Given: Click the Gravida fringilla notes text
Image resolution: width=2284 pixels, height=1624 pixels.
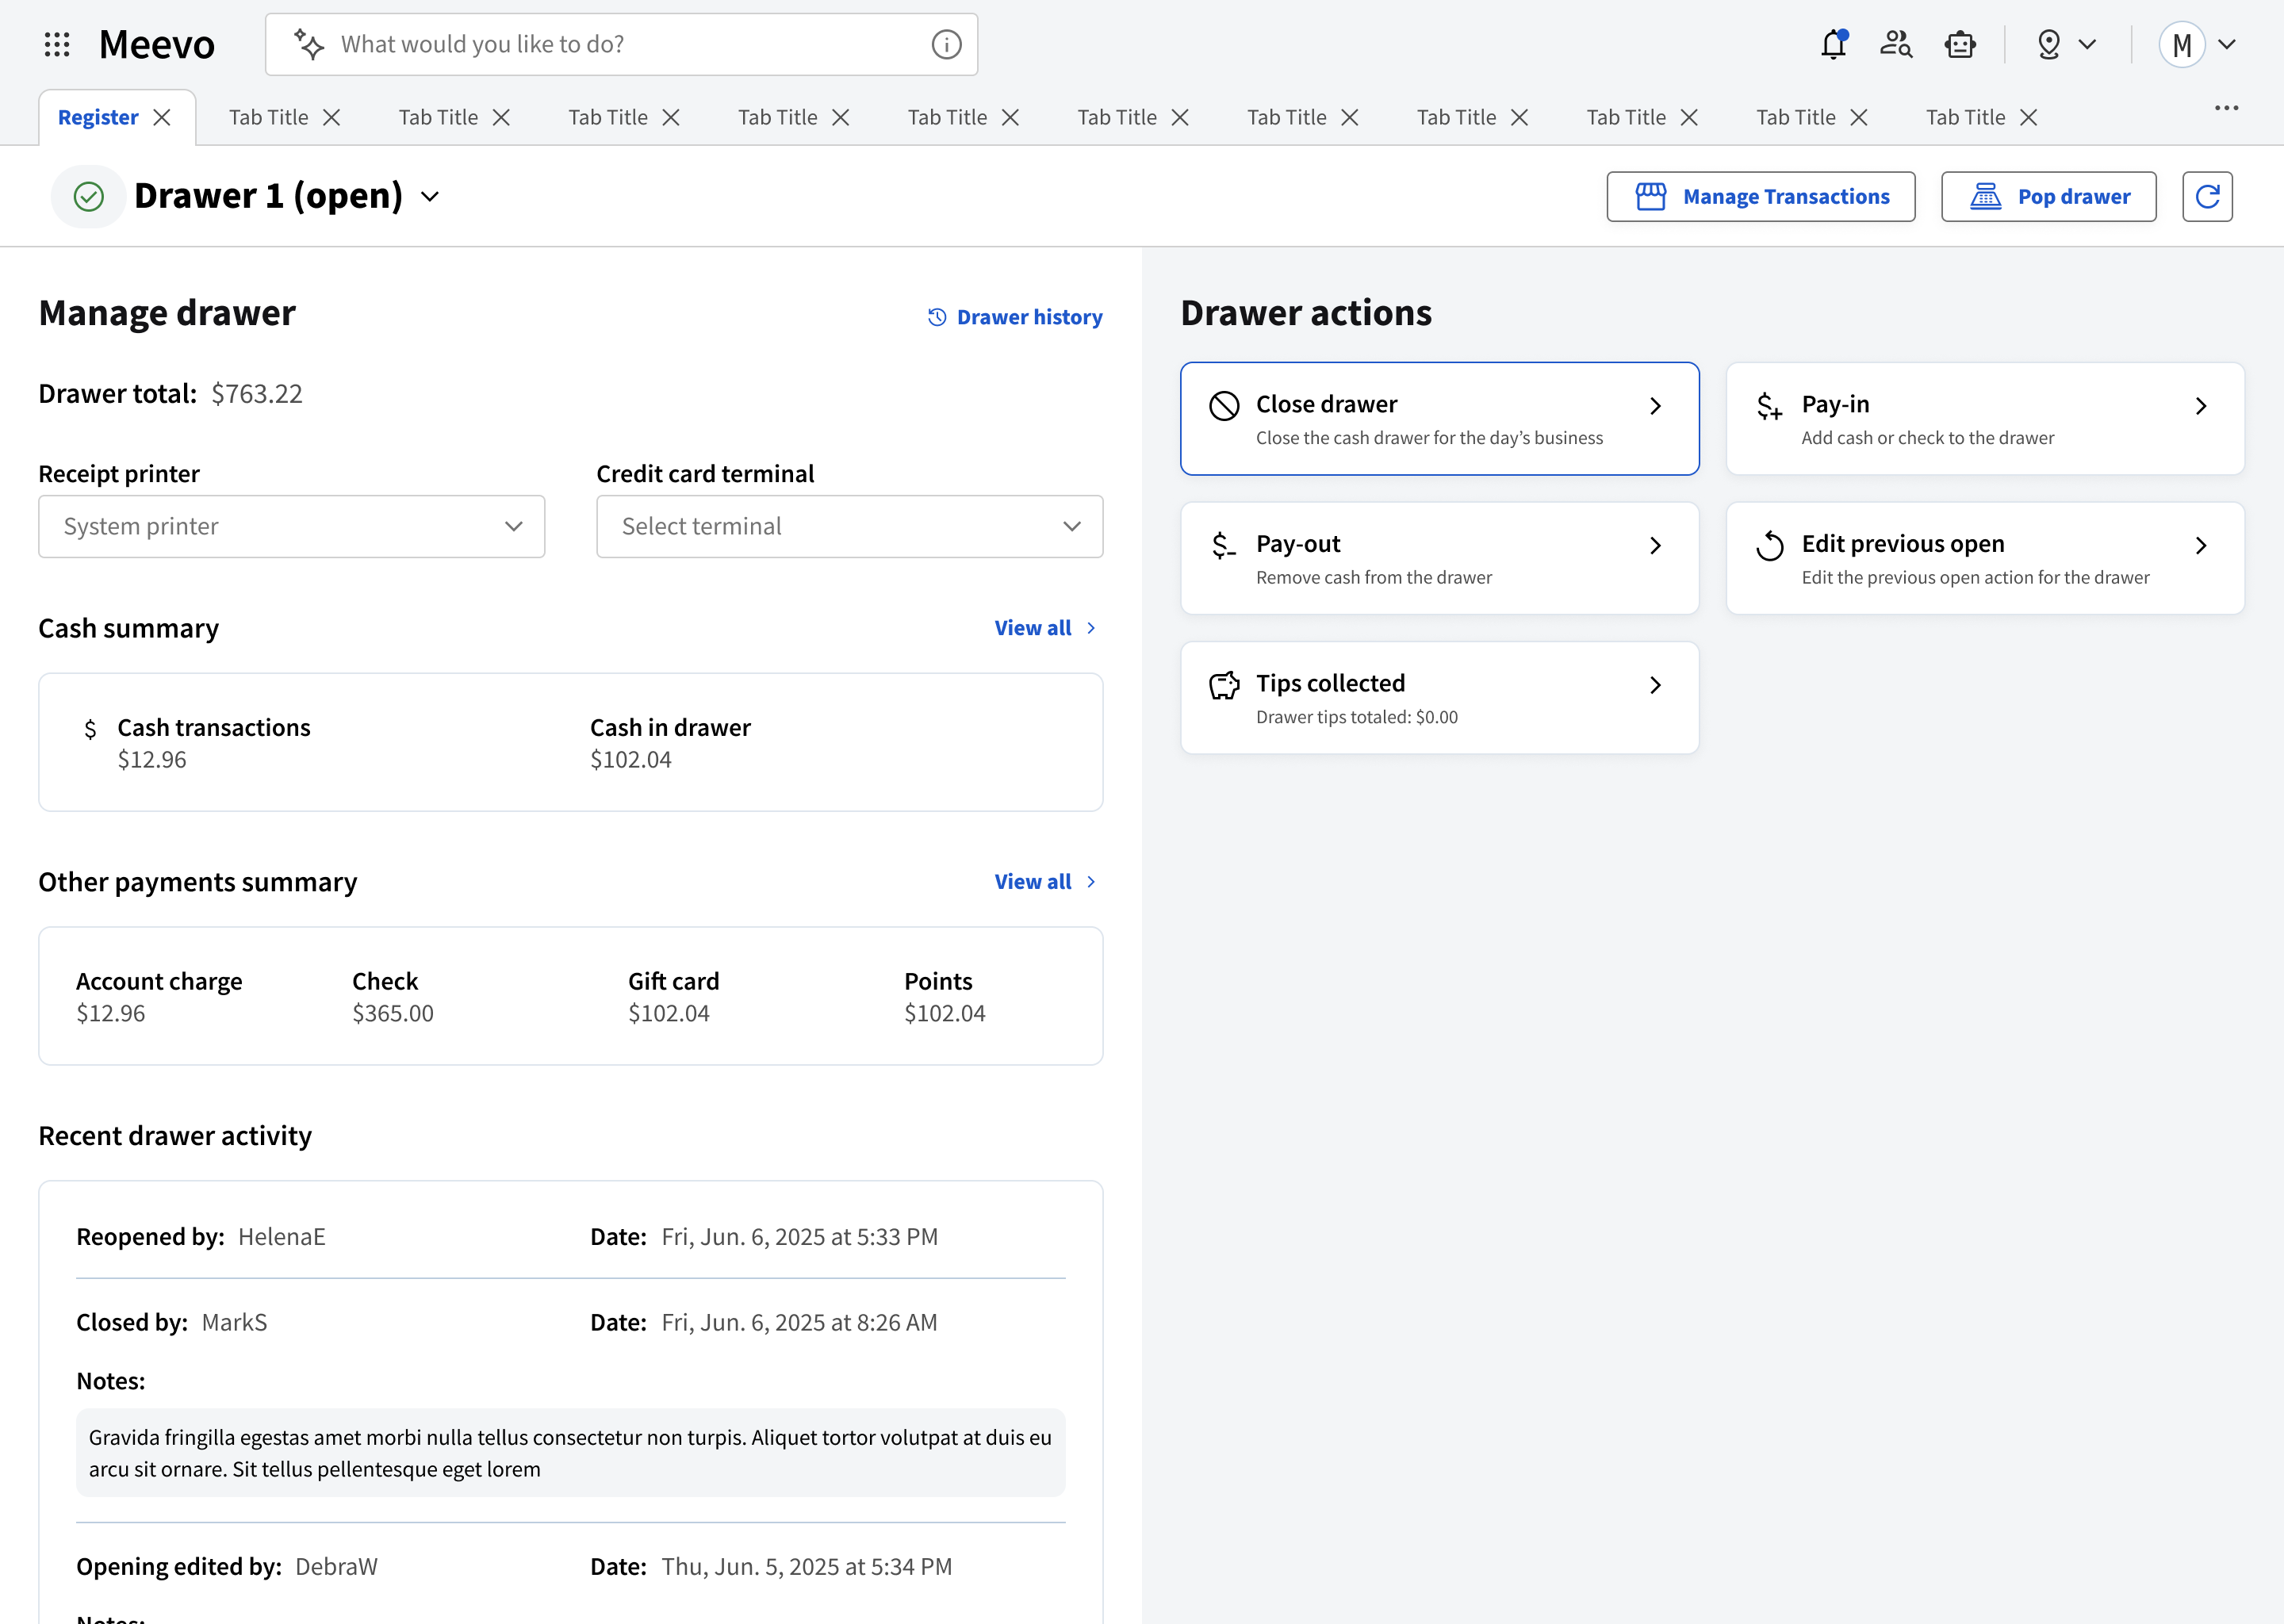Looking at the screenshot, I should click(x=570, y=1453).
